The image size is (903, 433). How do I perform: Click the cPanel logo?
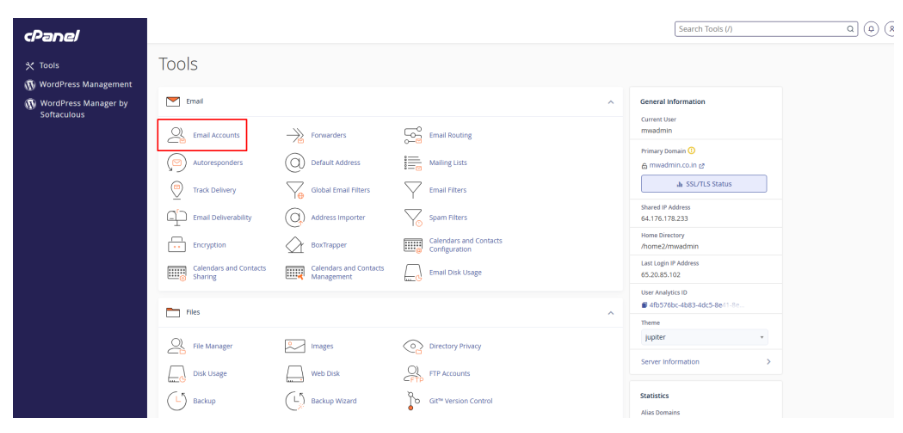[52, 36]
